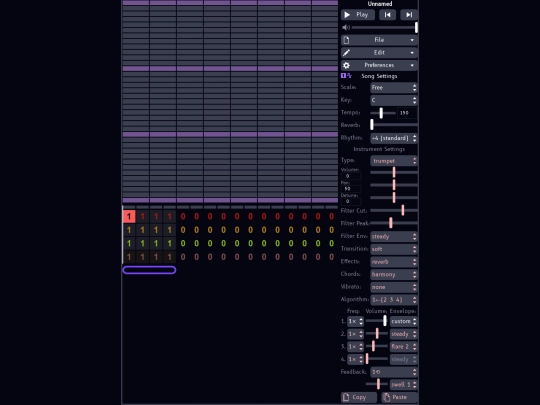Open operator 4 envelope dropdown
Viewport: 540px width, 405px height.
(403, 359)
